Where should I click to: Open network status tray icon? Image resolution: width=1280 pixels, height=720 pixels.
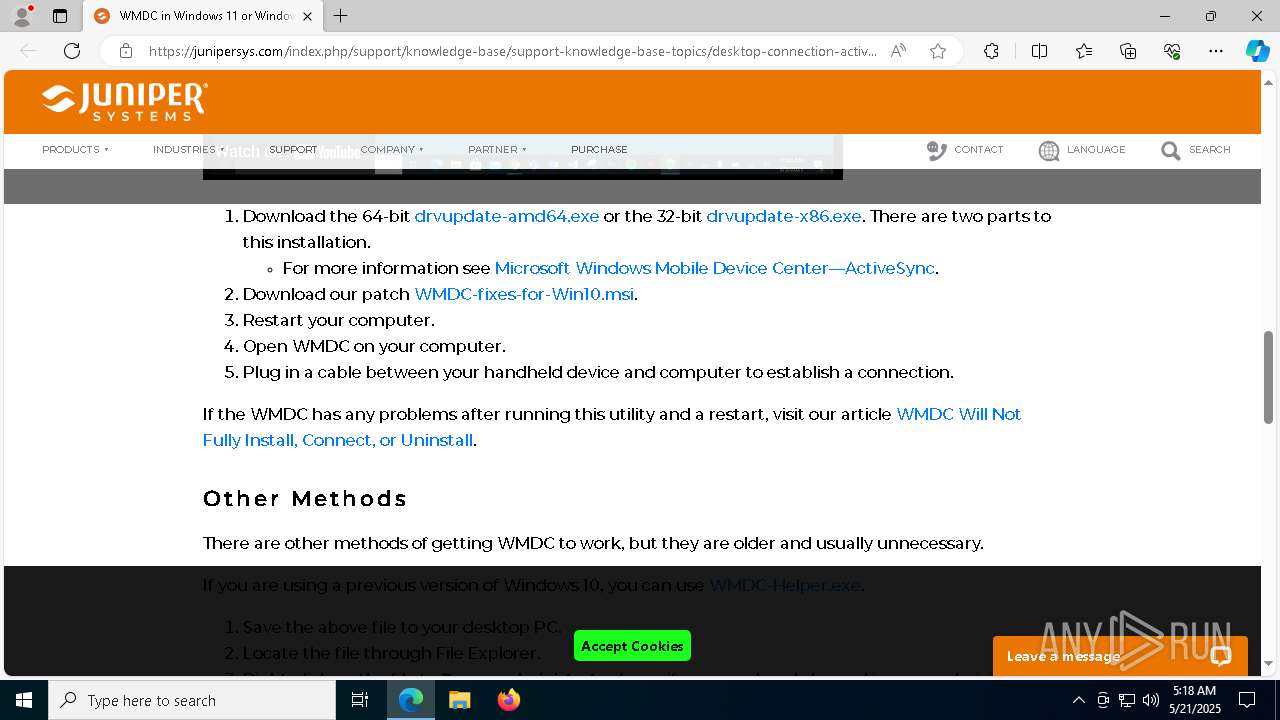tap(1127, 700)
